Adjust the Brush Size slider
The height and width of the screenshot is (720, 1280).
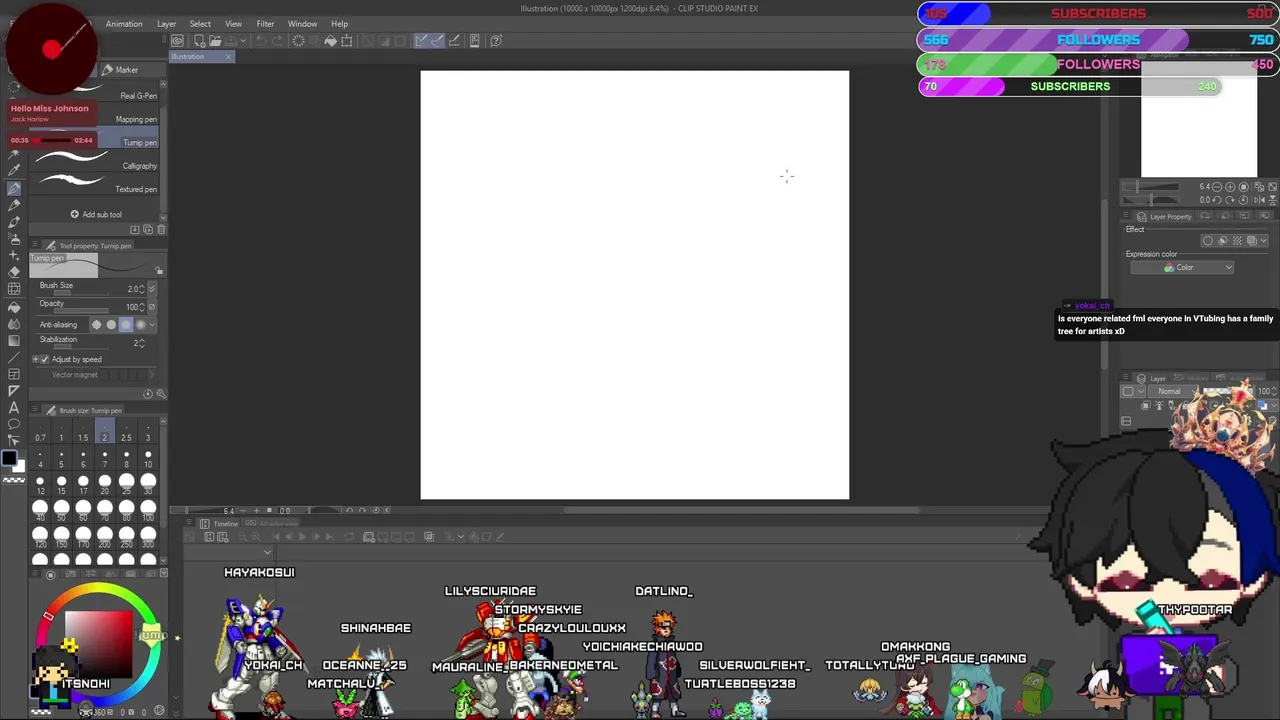(82, 293)
